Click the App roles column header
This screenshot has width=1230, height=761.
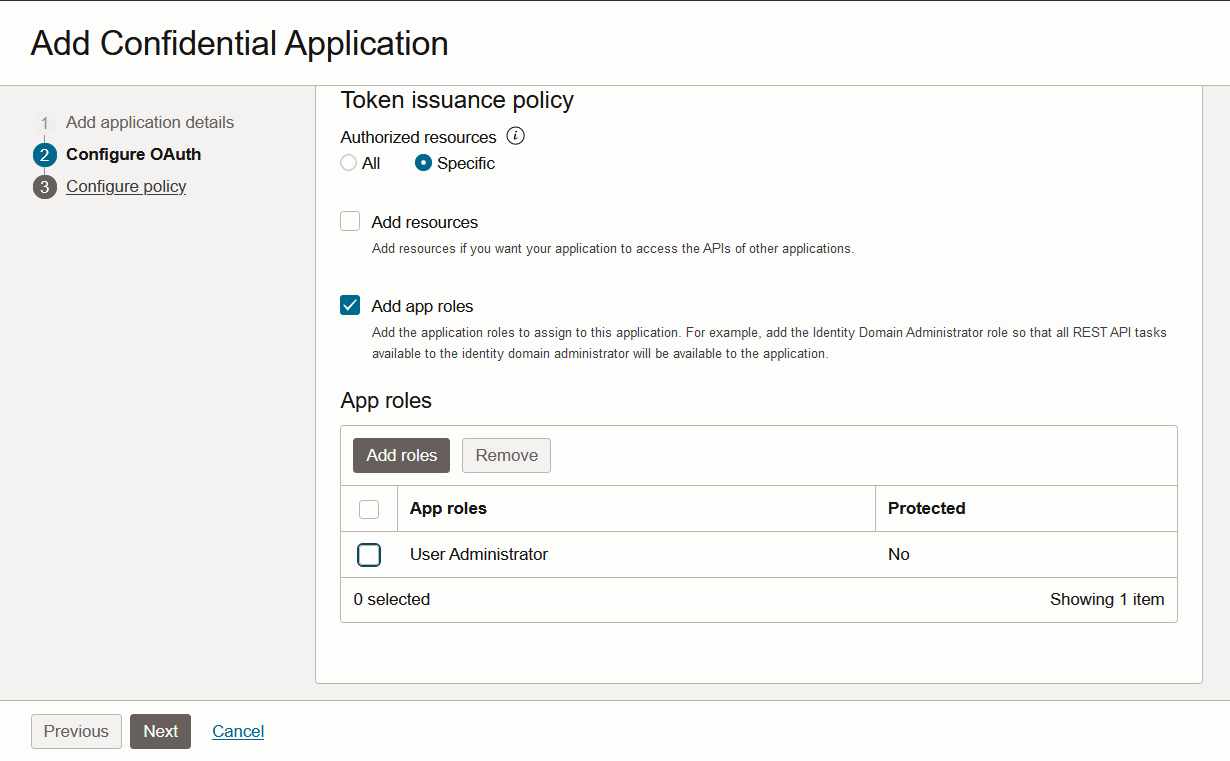(x=448, y=509)
